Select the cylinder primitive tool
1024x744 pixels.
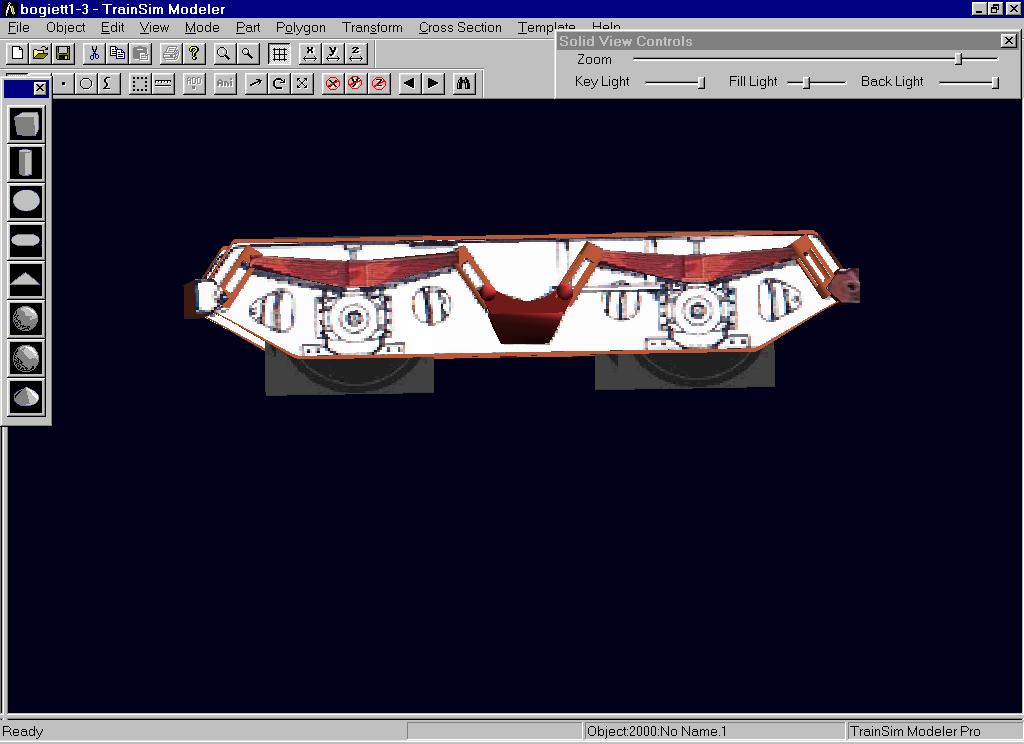26,163
